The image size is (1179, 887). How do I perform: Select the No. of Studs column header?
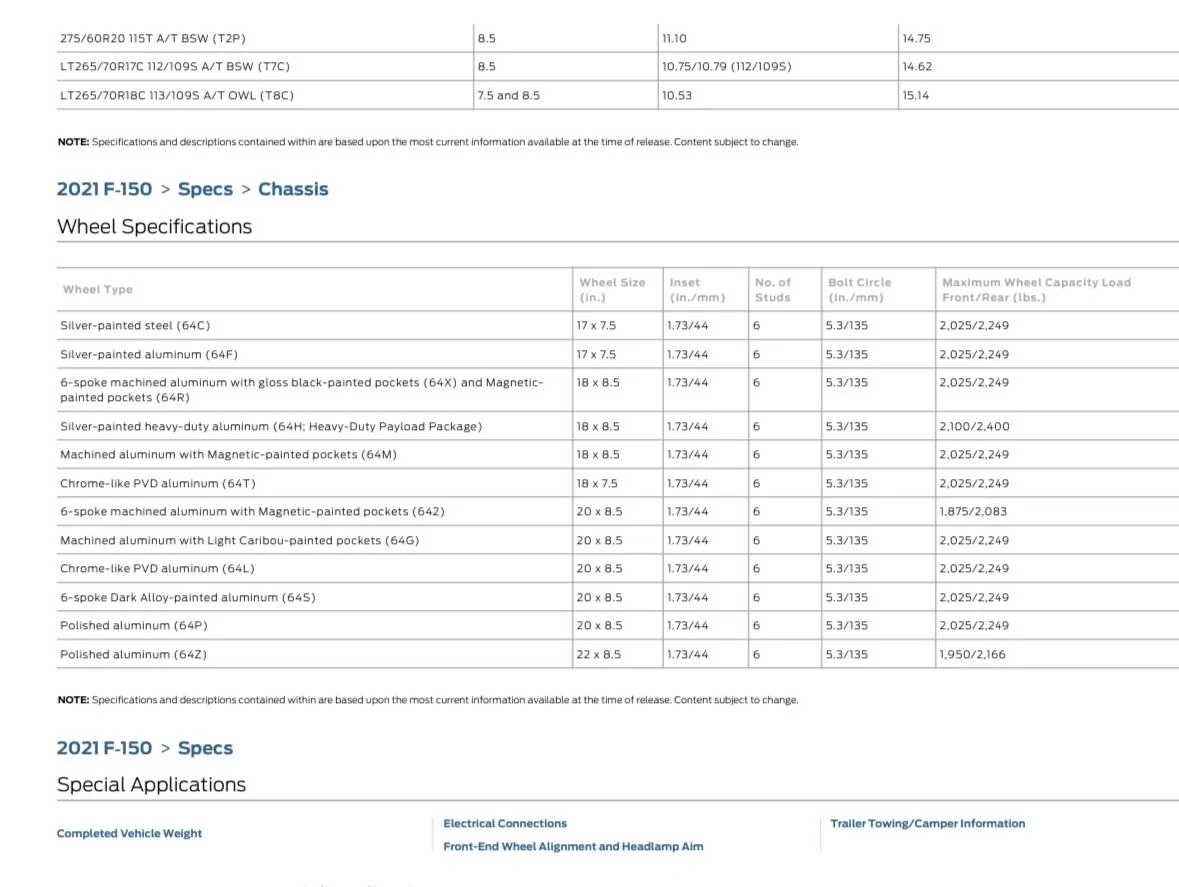point(772,289)
